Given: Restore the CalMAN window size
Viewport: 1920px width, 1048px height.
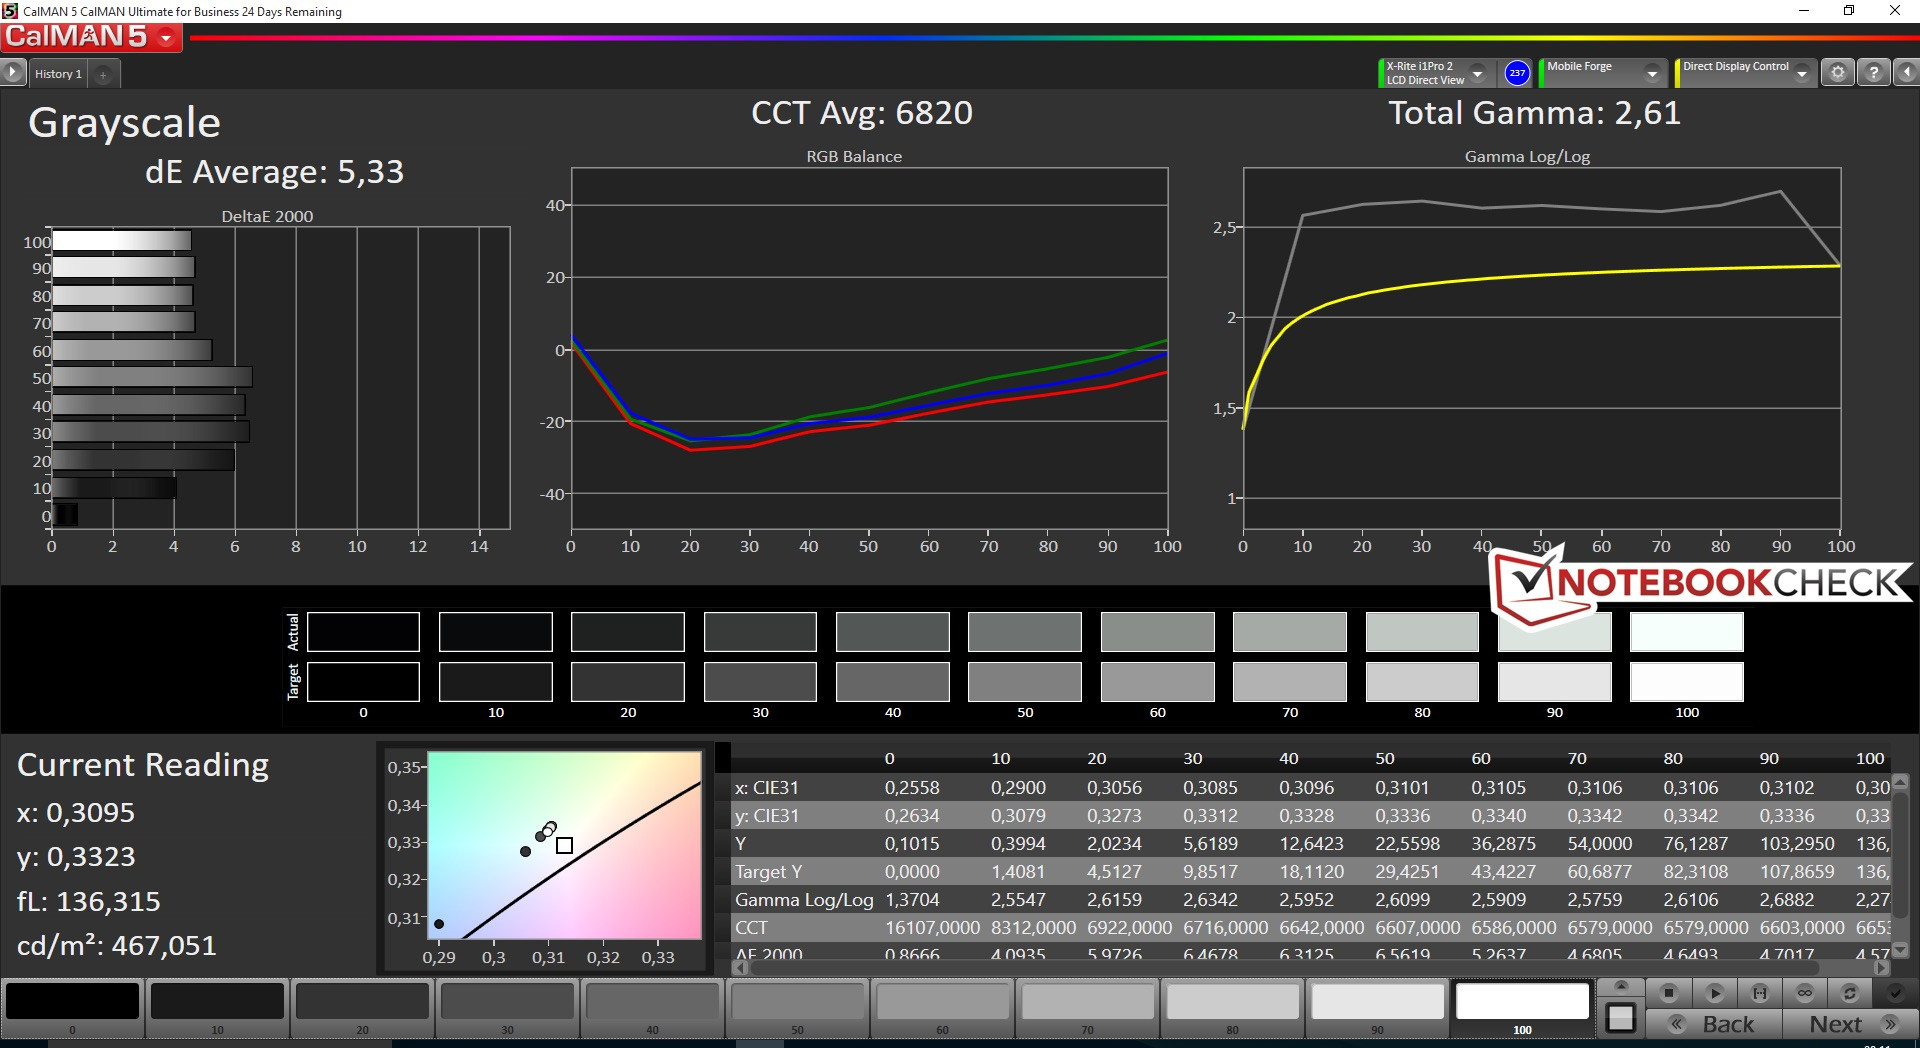Looking at the screenshot, I should (x=1849, y=11).
